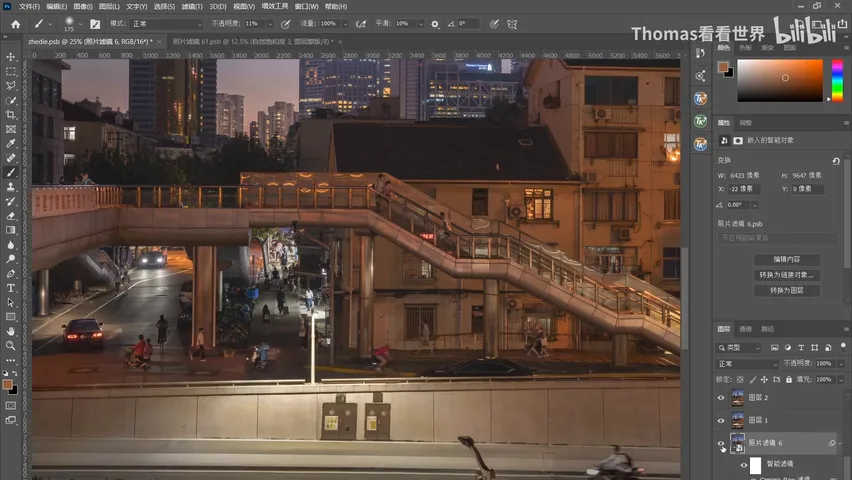Click the rainbow hue slider strip
852x480 pixels.
837,80
